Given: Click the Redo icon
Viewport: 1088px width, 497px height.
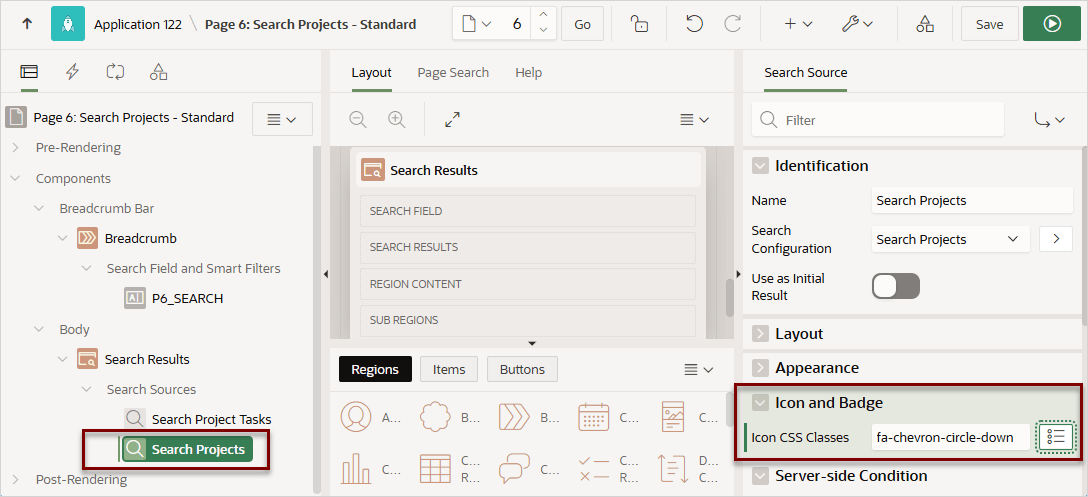Looking at the screenshot, I should point(732,24).
